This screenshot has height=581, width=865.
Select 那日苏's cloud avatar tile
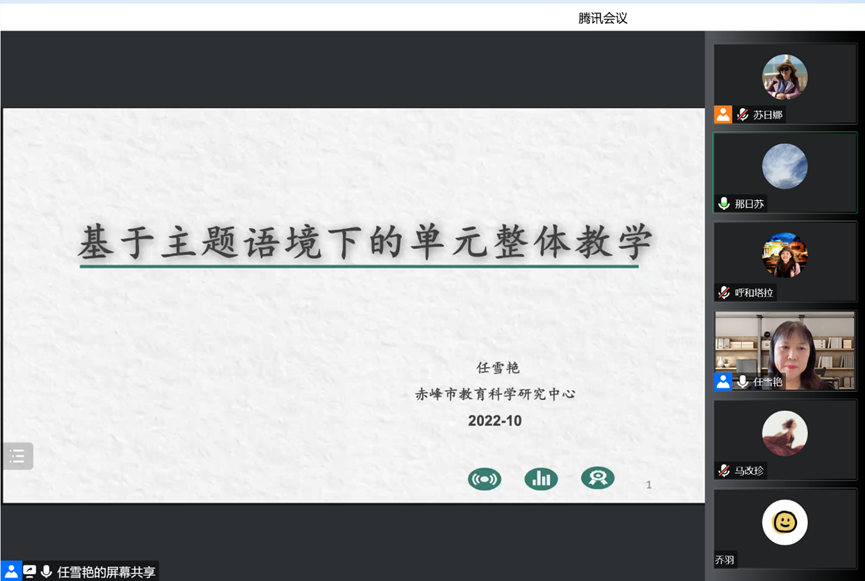tap(784, 166)
